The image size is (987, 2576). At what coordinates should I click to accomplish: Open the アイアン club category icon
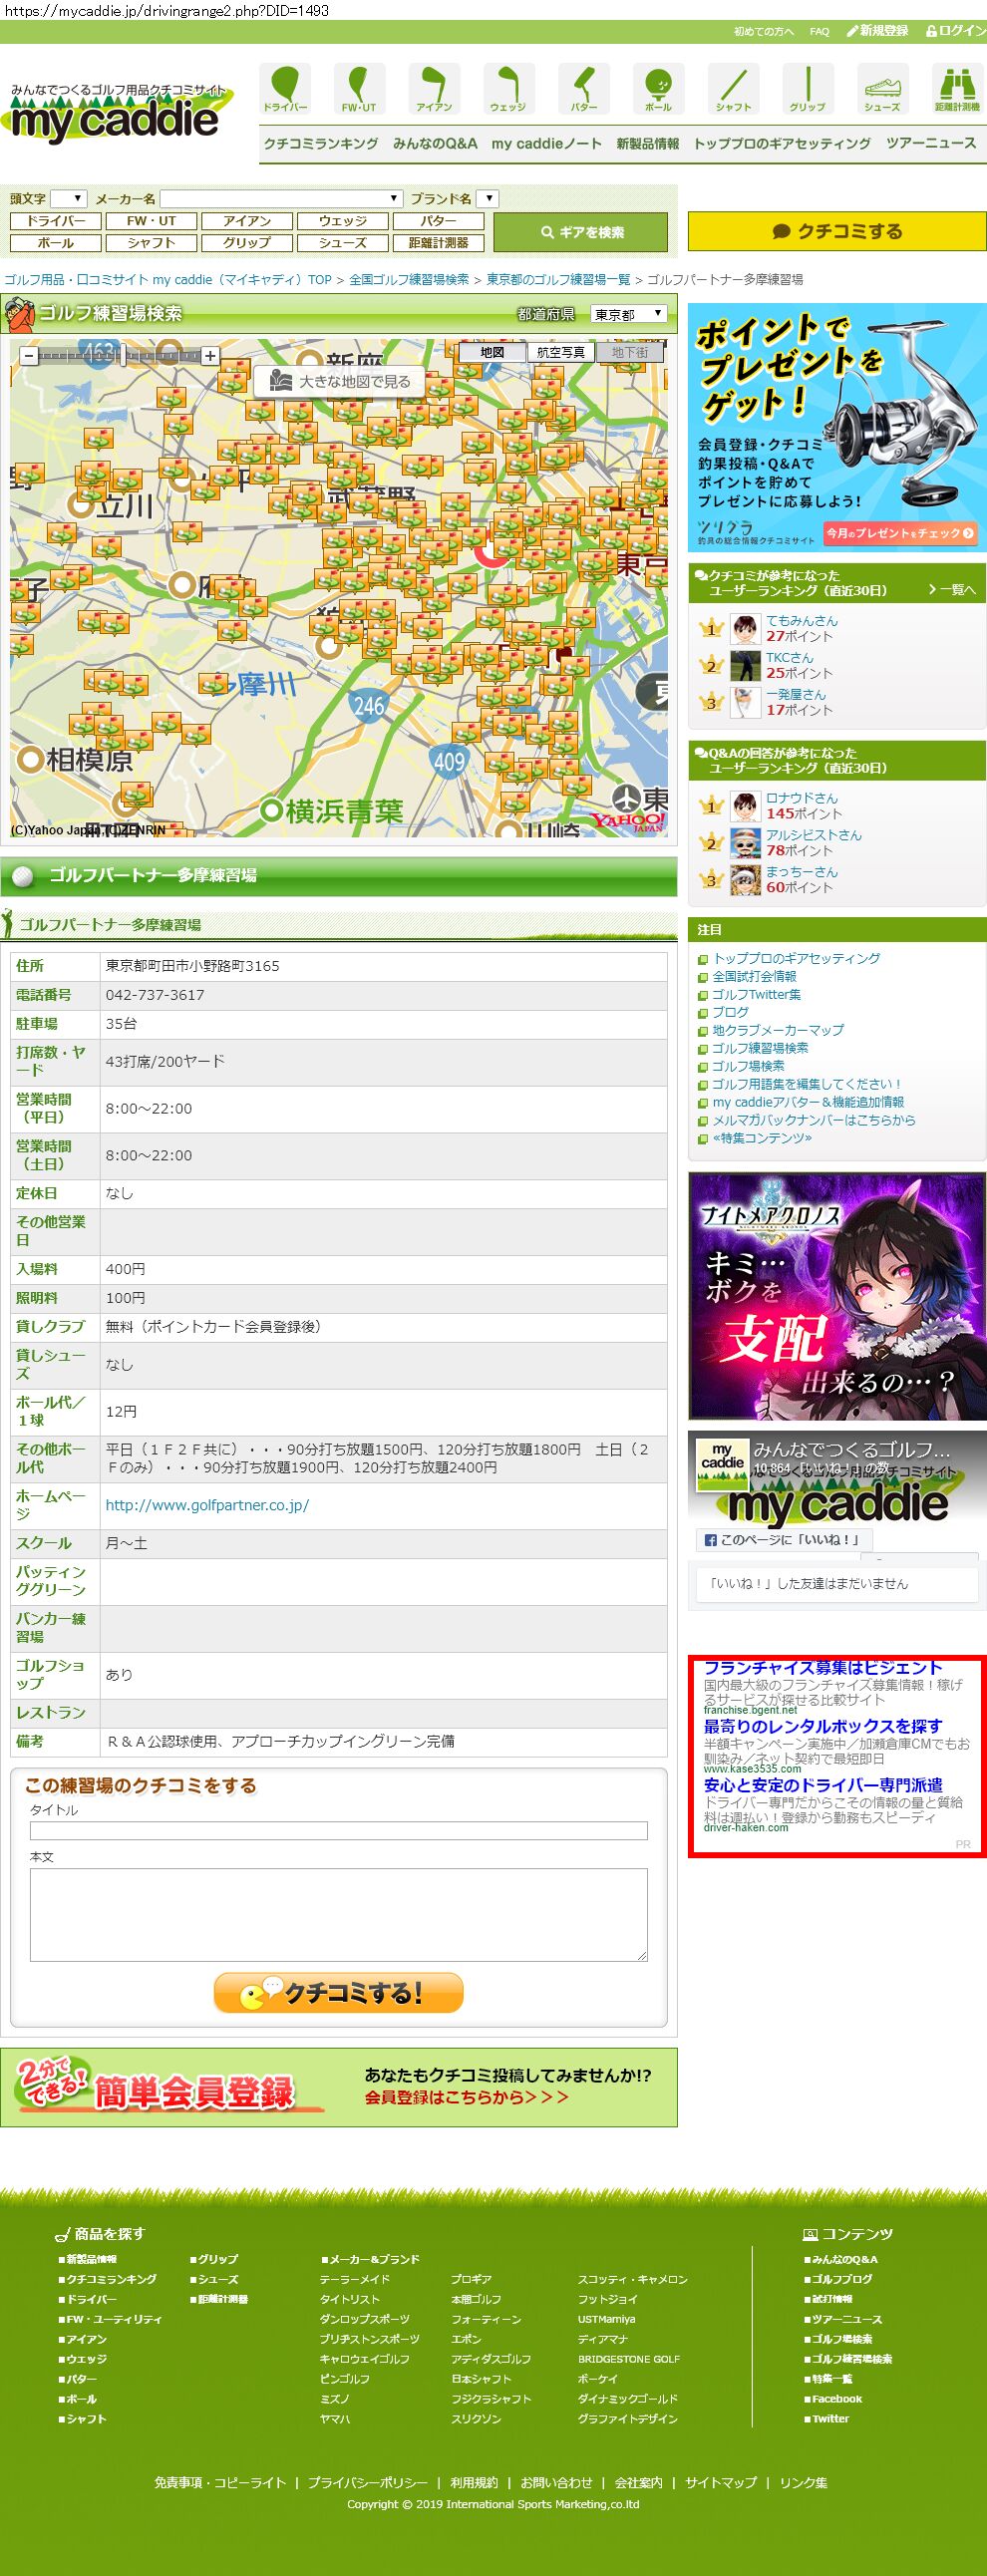pyautogui.click(x=434, y=88)
